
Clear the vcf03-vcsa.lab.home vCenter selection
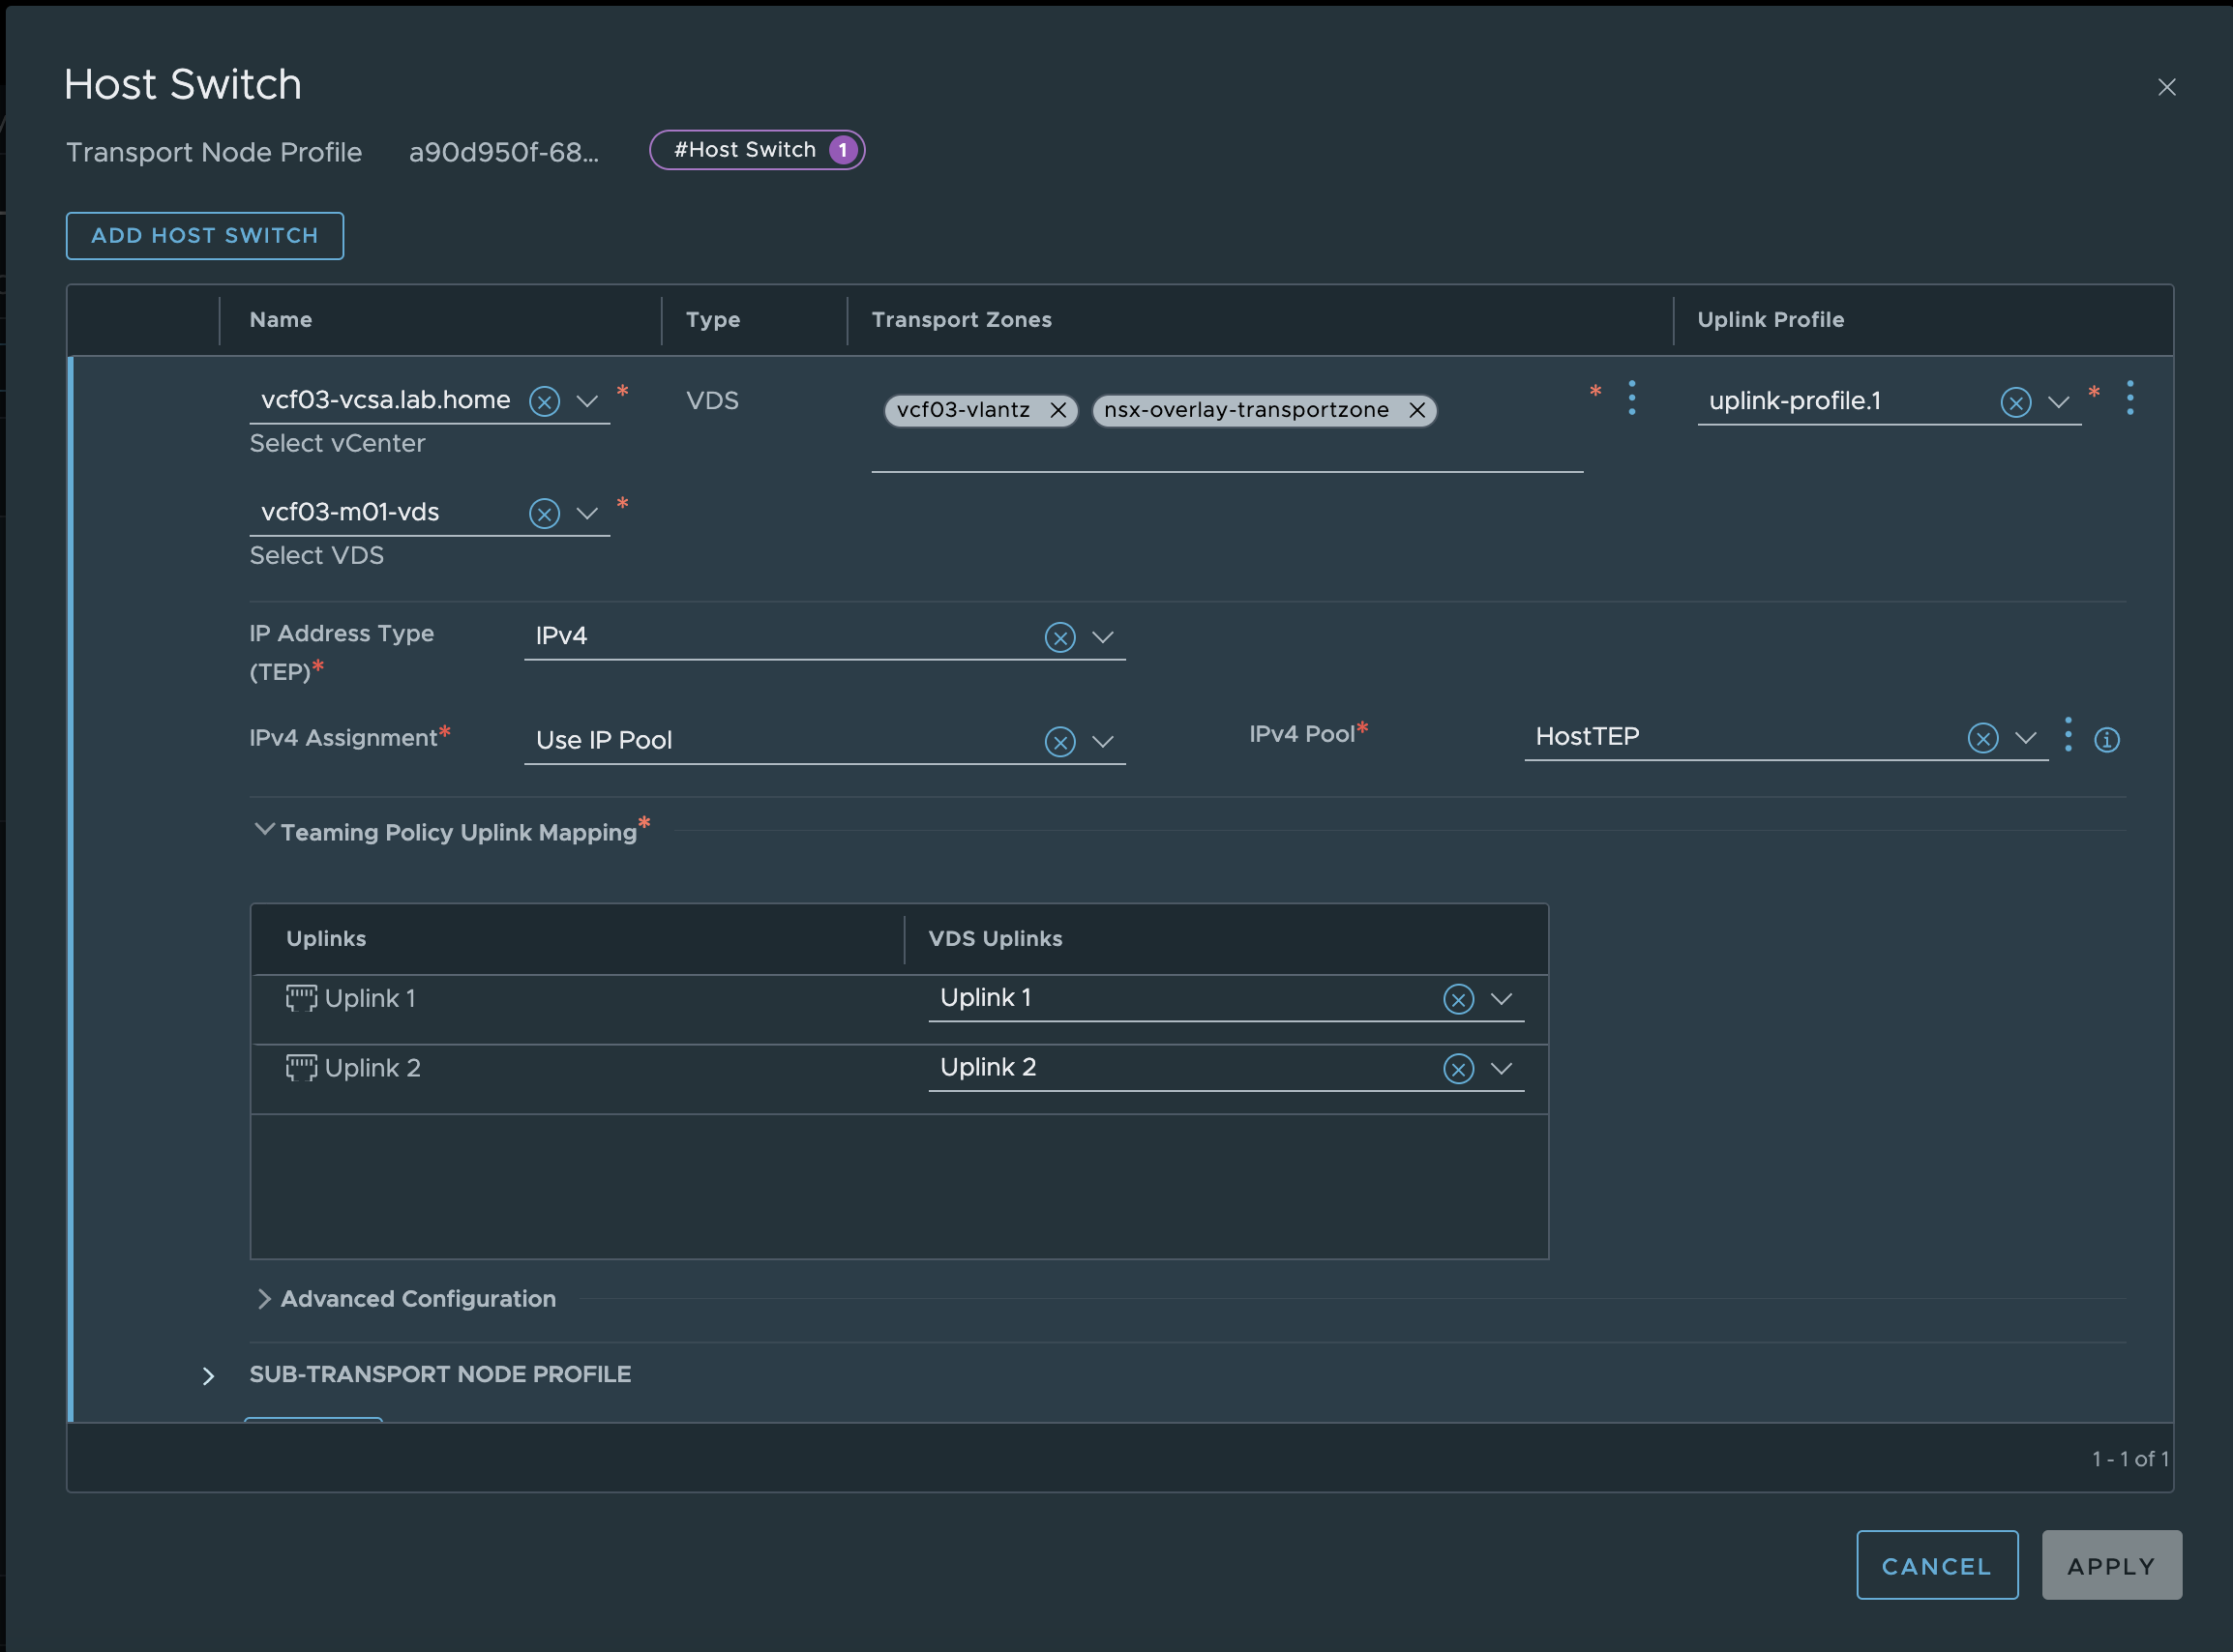544,402
